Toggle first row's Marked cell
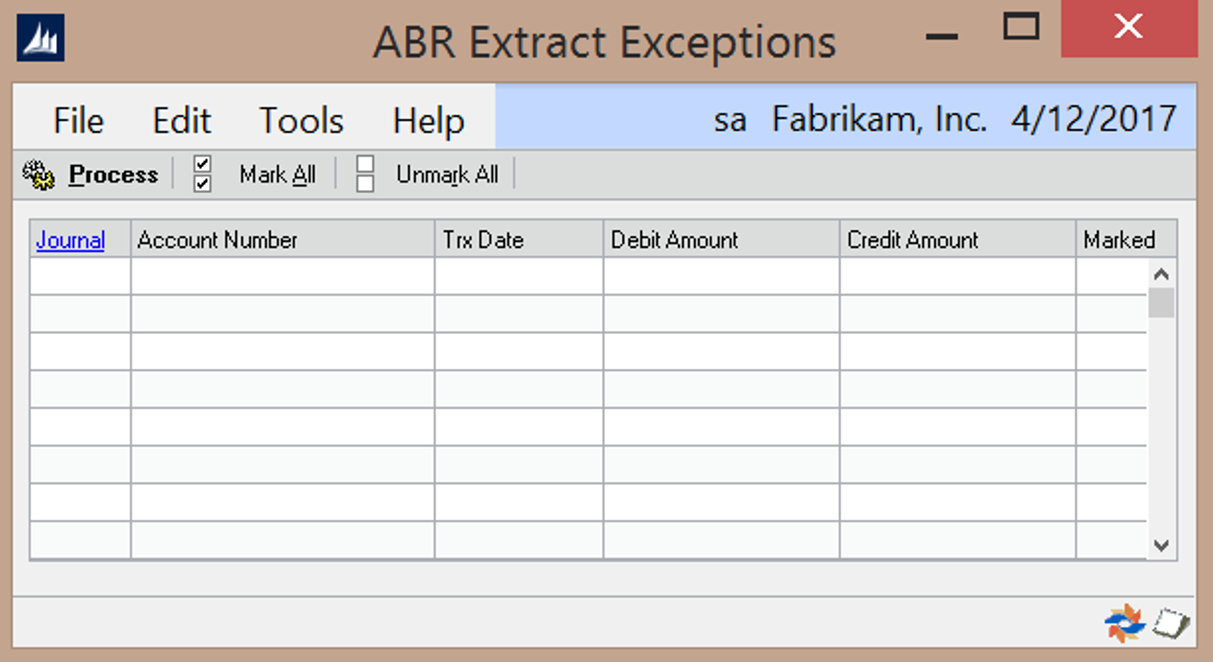This screenshot has width=1213, height=662. [x=1111, y=276]
